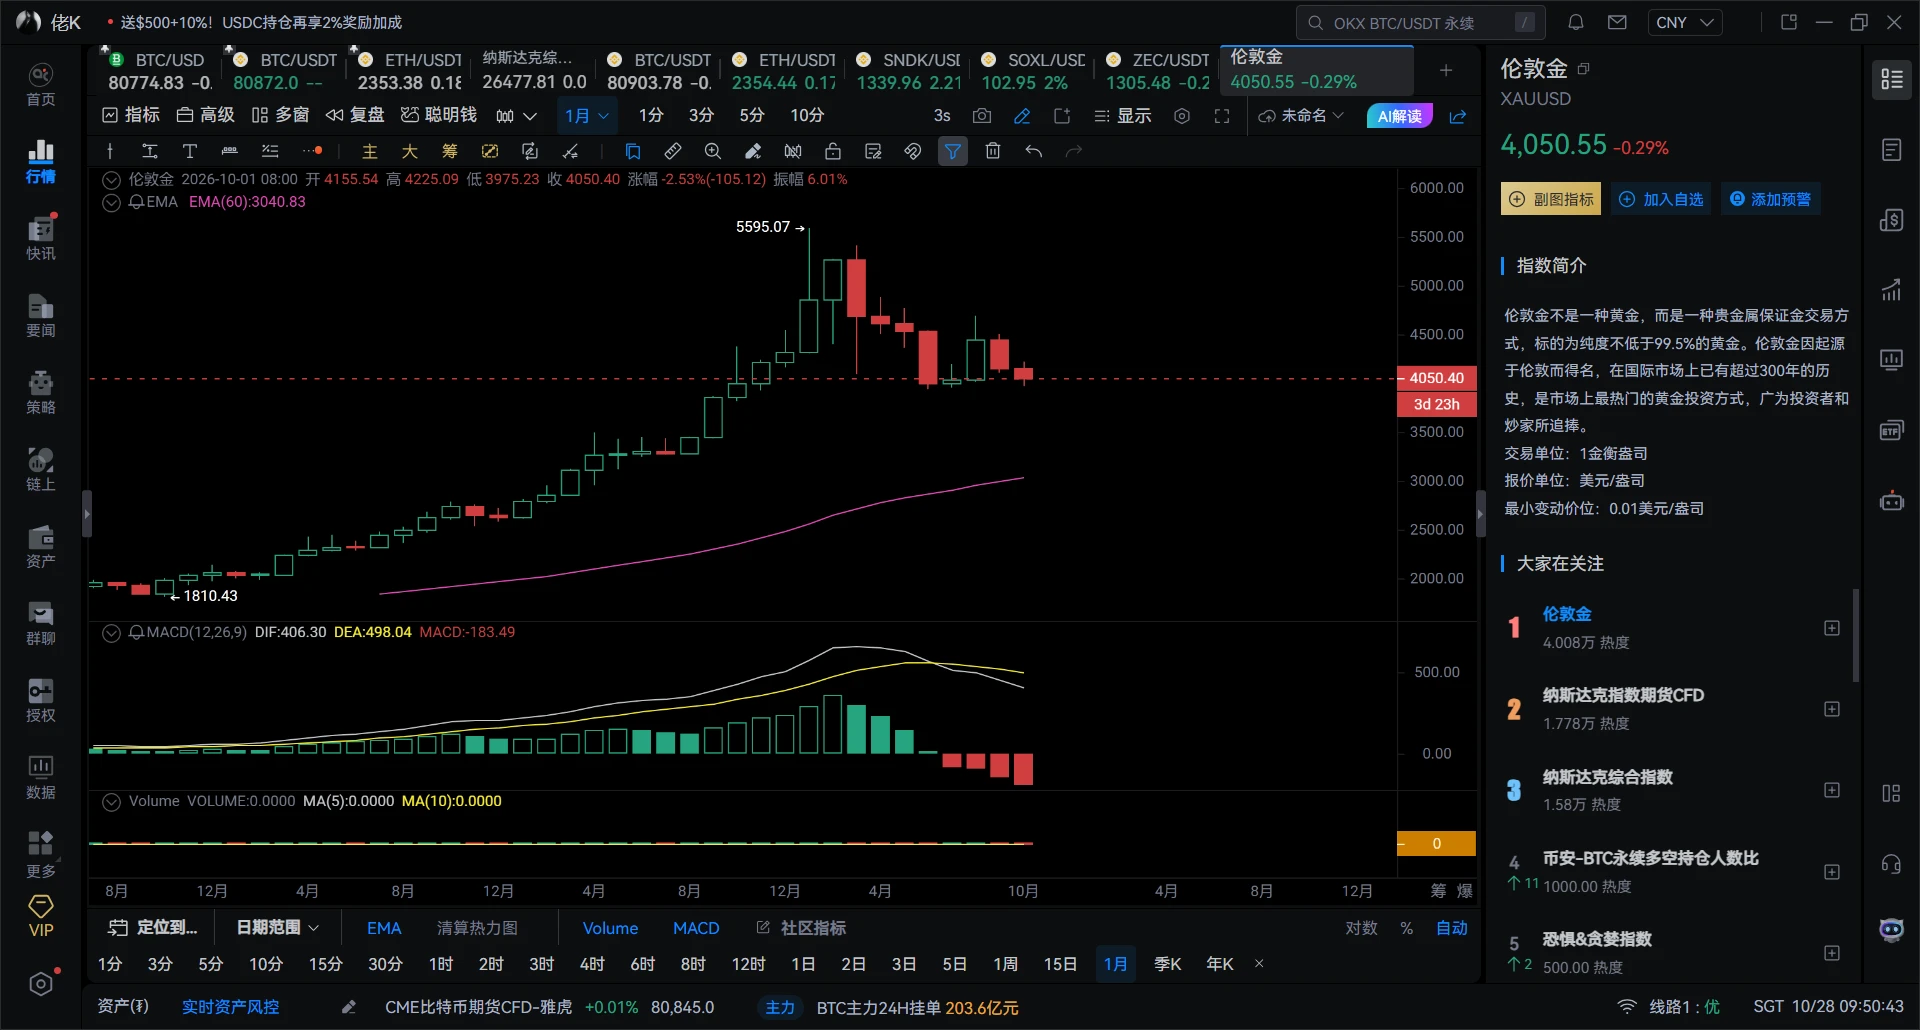The height and width of the screenshot is (1030, 1920).
Task: Click the screenshot camera icon
Action: [982, 116]
